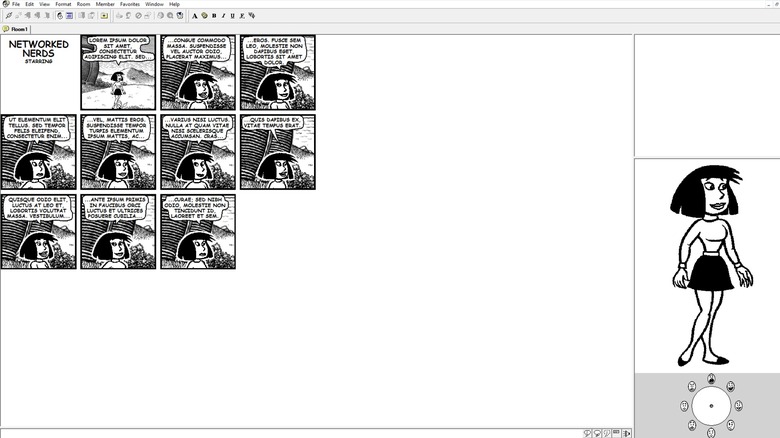Click the Action caption box button
The image size is (780, 438).
point(616,434)
